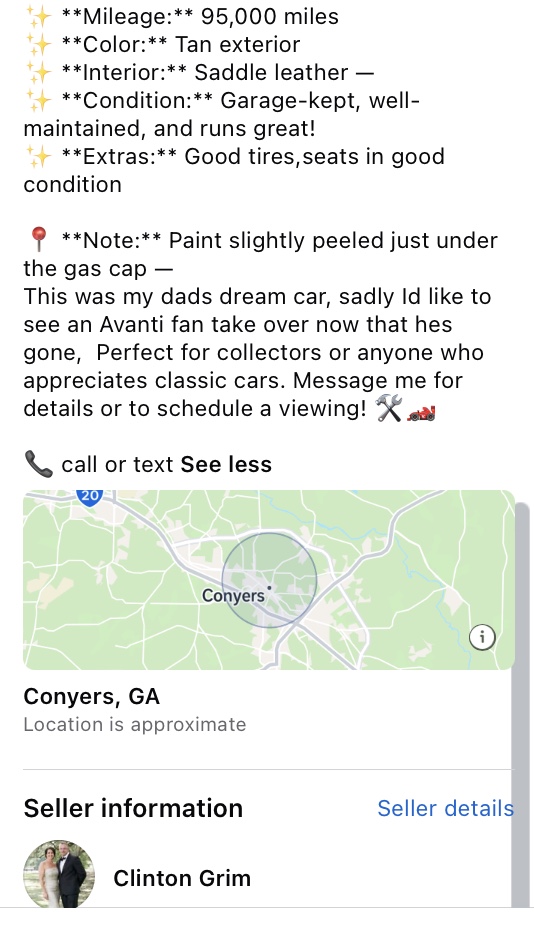Click the map info icon
The height and width of the screenshot is (926, 534).
coord(482,637)
